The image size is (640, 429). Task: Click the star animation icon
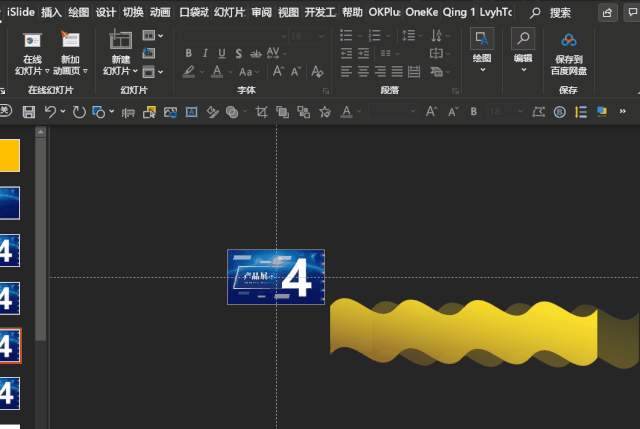tap(325, 112)
